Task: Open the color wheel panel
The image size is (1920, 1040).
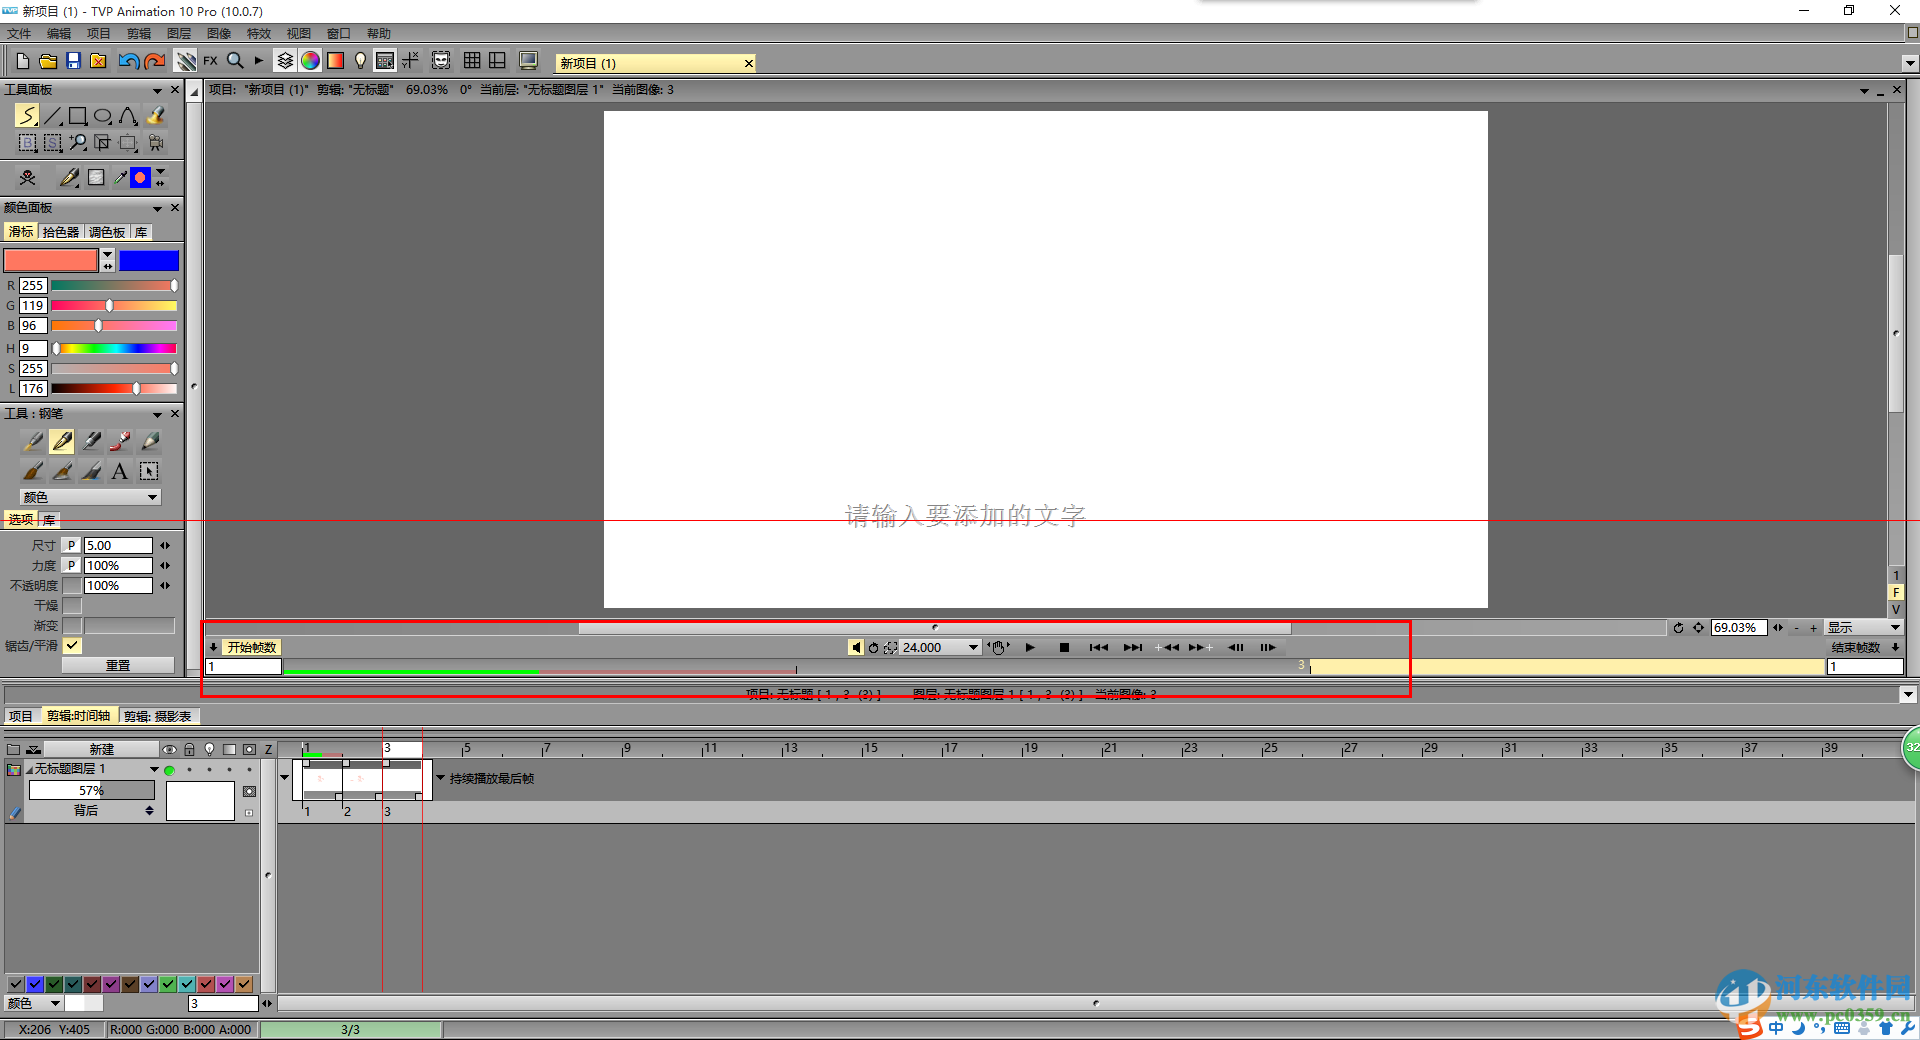Action: [310, 61]
